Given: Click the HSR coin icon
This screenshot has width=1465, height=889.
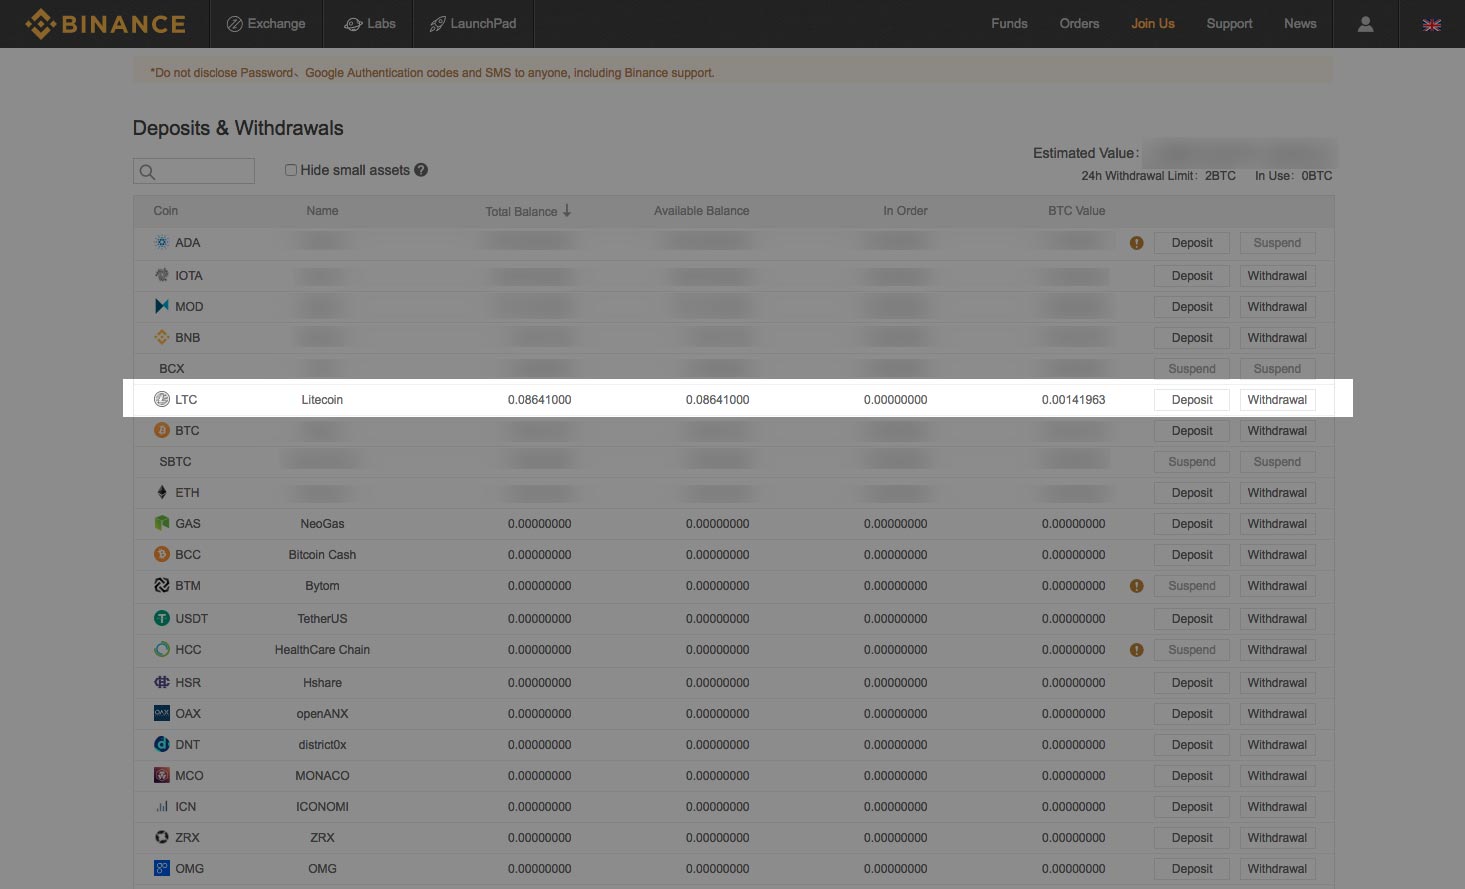Looking at the screenshot, I should (162, 682).
